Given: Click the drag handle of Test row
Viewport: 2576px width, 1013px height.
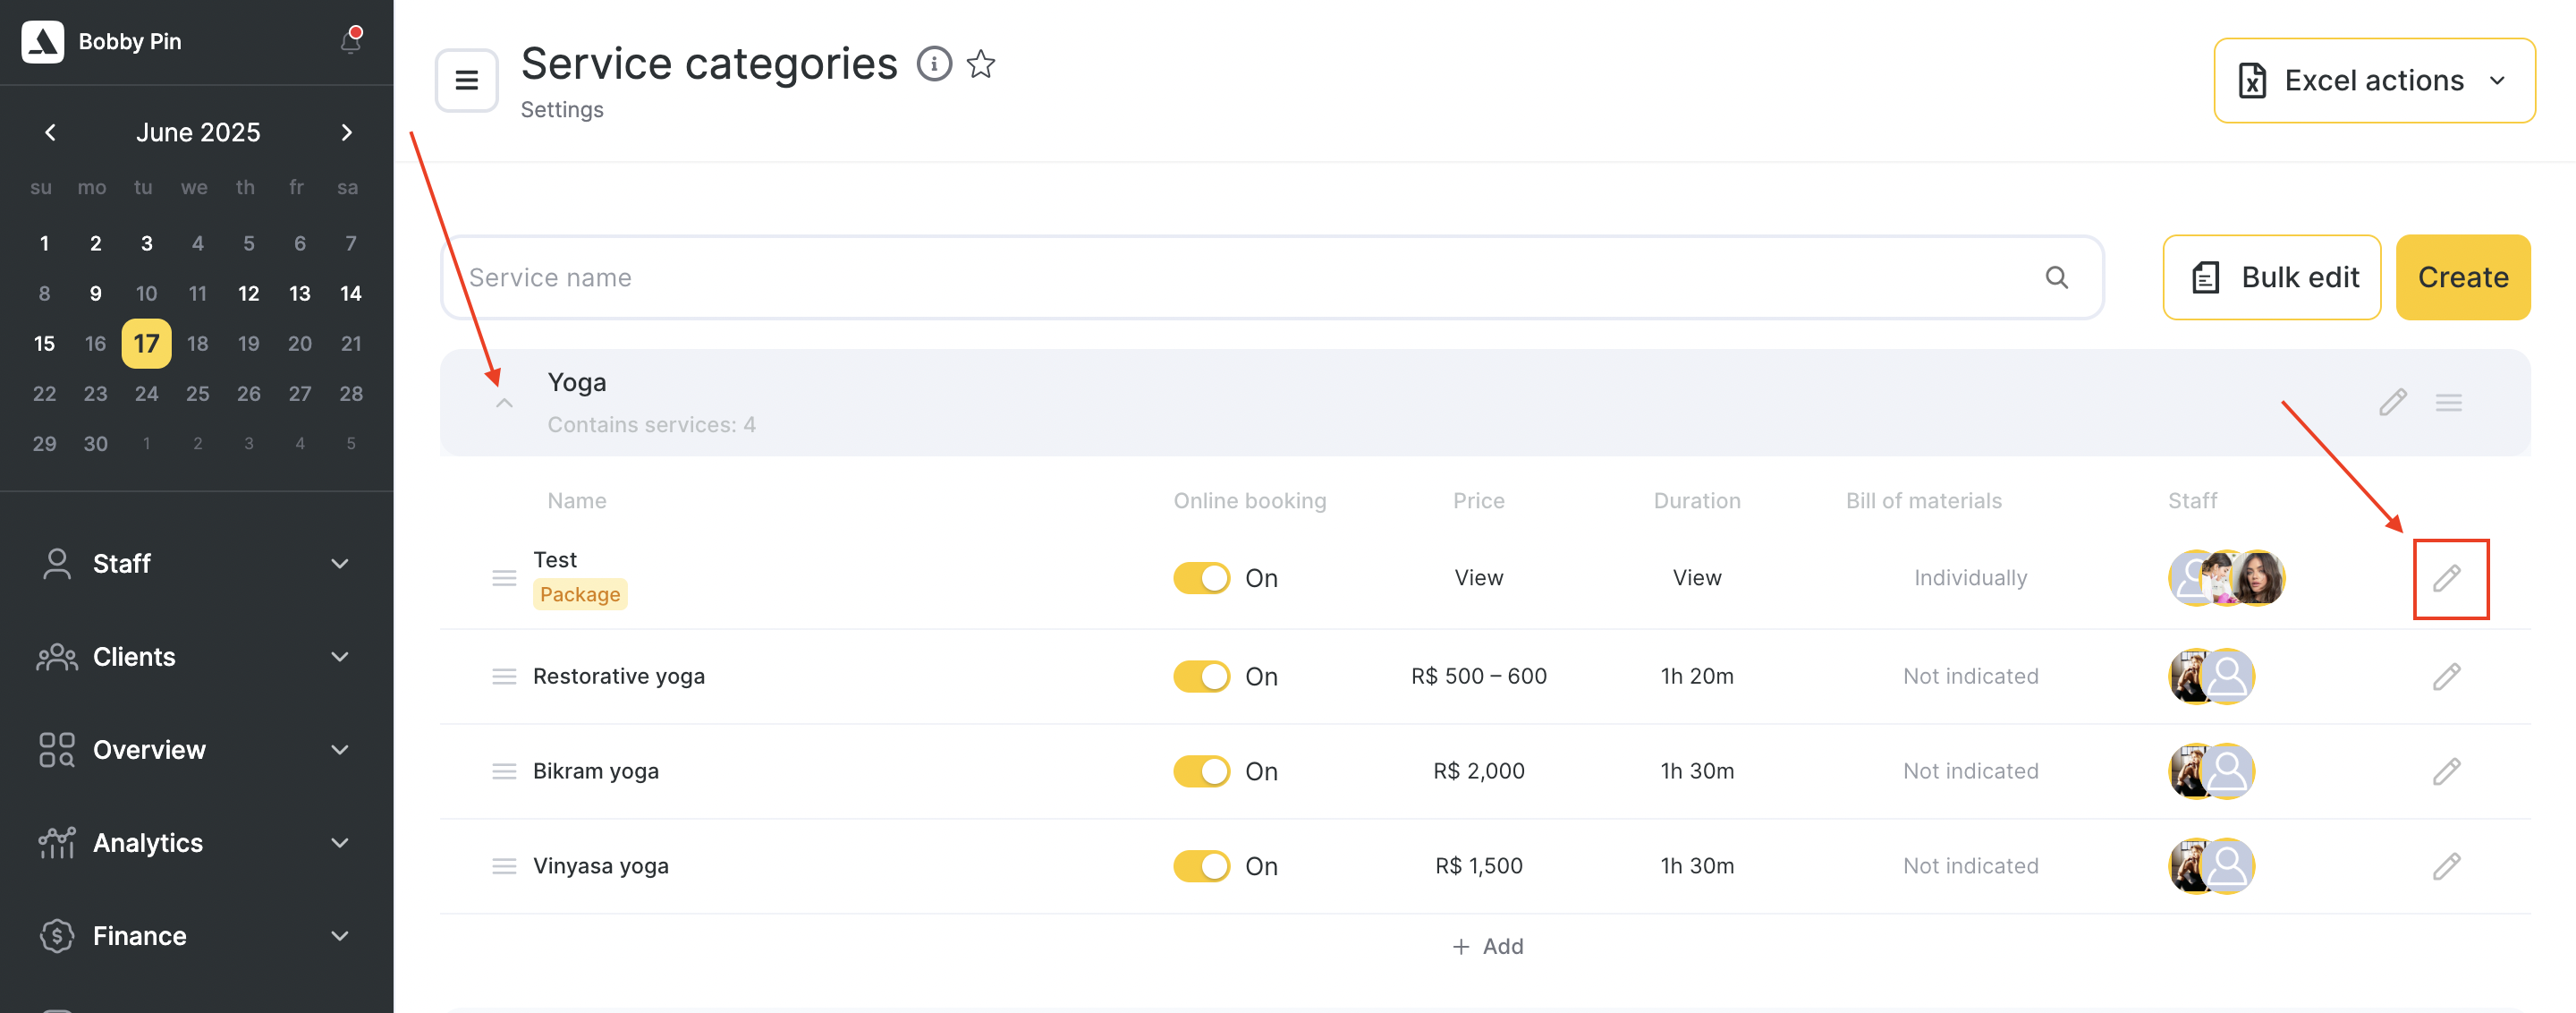Looking at the screenshot, I should pos(504,578).
